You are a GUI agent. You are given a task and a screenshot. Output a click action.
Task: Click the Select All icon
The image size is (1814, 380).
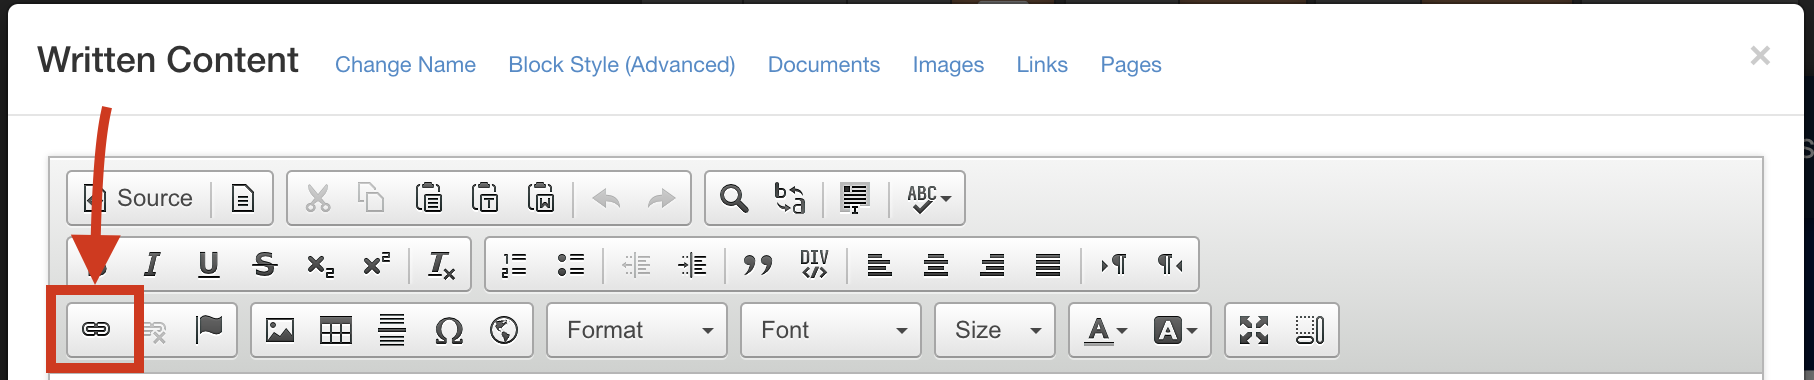coord(855,198)
